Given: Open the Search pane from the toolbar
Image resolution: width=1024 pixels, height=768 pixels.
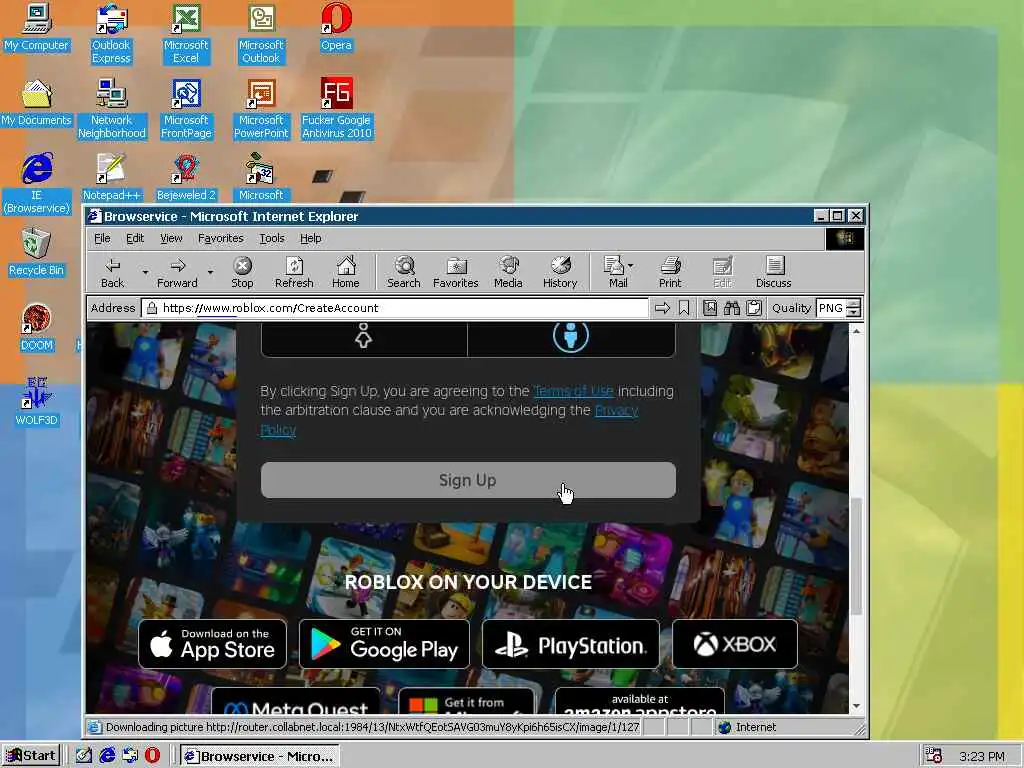Looking at the screenshot, I should 404,272.
